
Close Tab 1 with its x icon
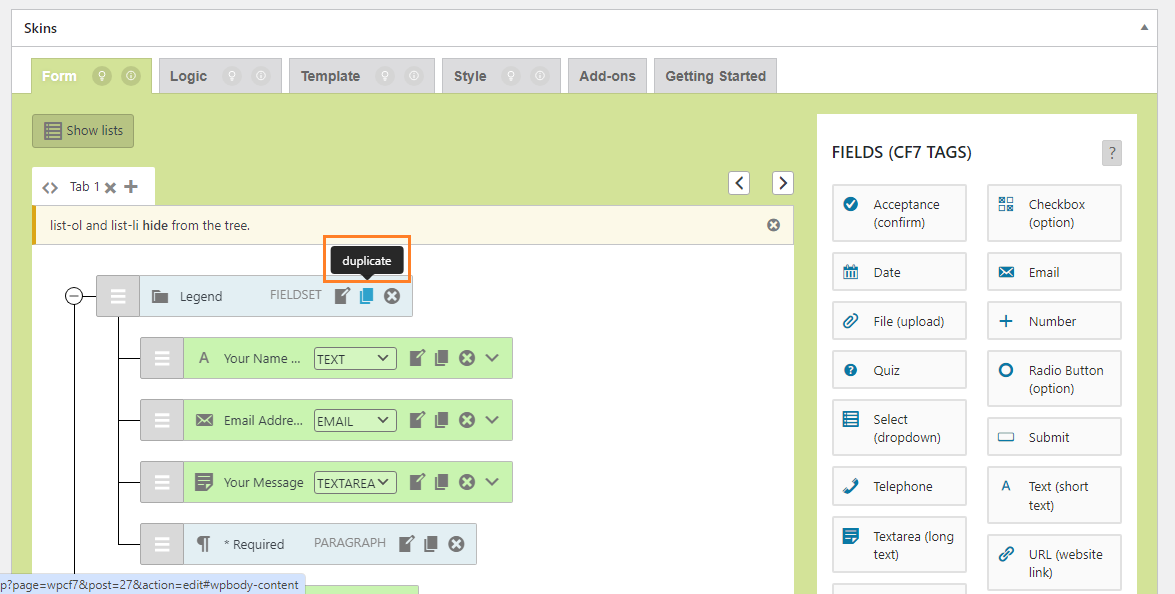(x=110, y=187)
